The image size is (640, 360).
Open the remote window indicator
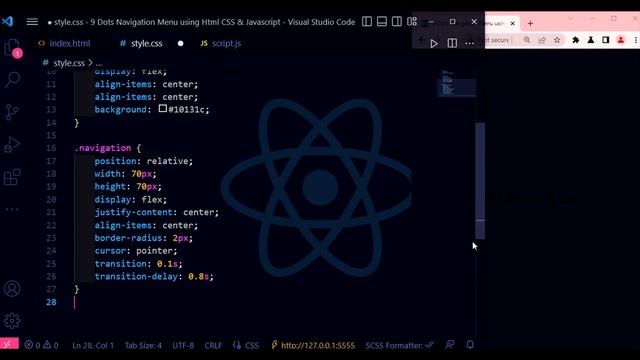click(x=9, y=344)
